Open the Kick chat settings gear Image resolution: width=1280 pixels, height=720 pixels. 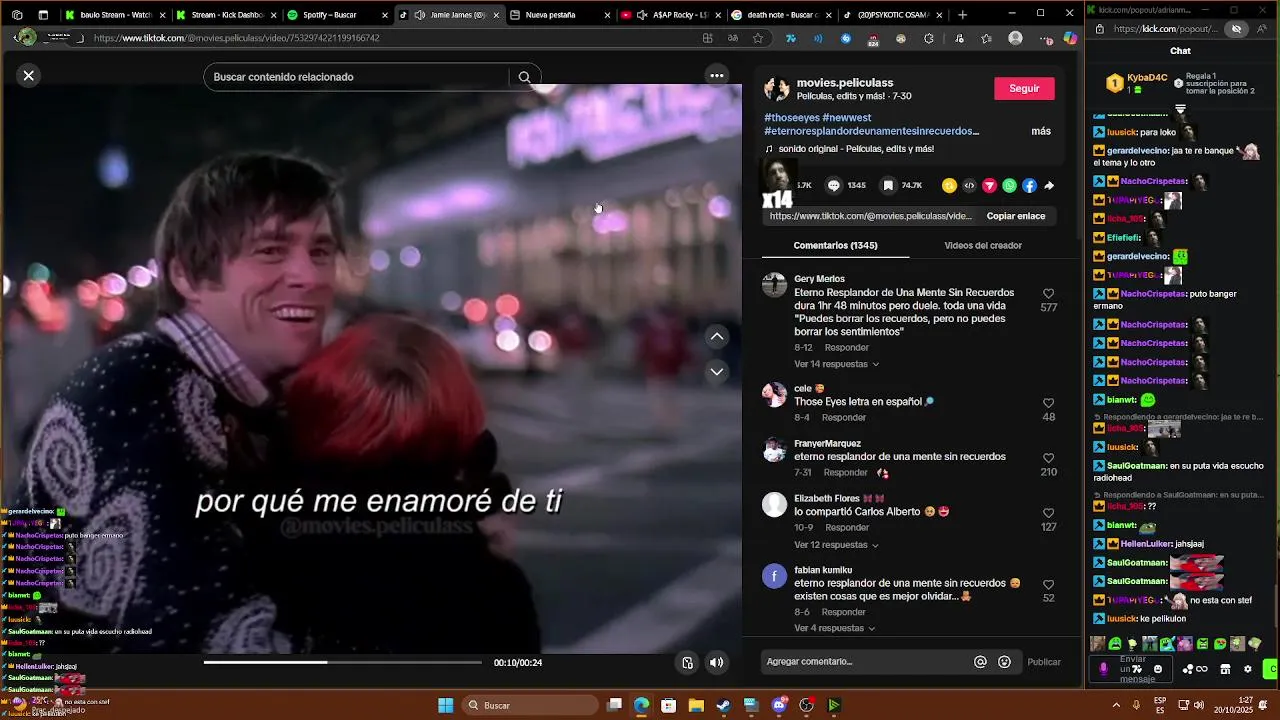1247,669
